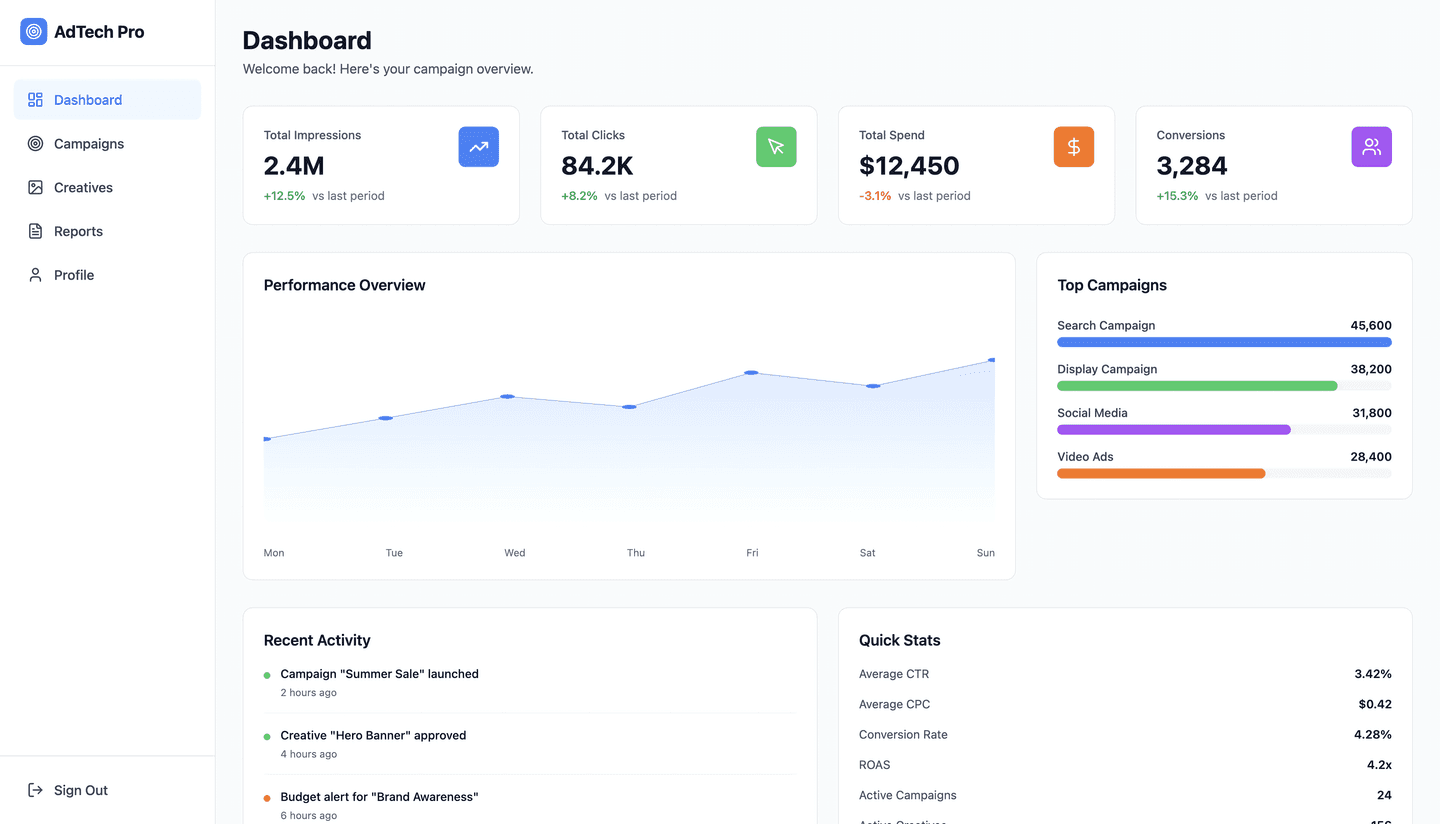Select the Profile person icon
The image size is (1440, 824).
pyautogui.click(x=36, y=274)
